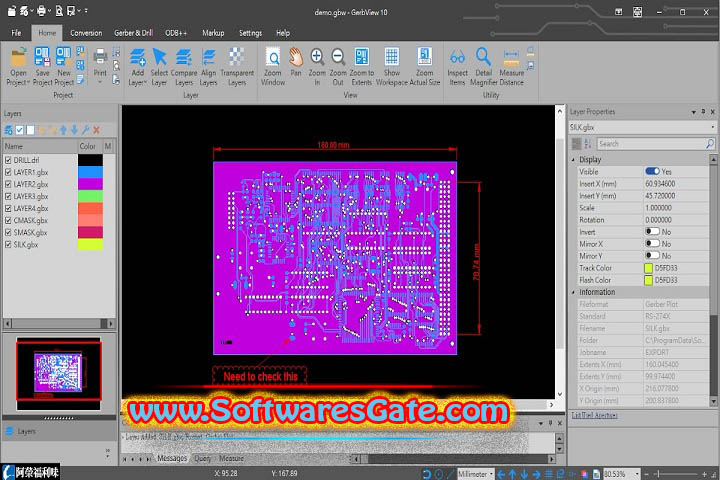Toggle the Visible switch off
The image size is (720, 480).
652,171
